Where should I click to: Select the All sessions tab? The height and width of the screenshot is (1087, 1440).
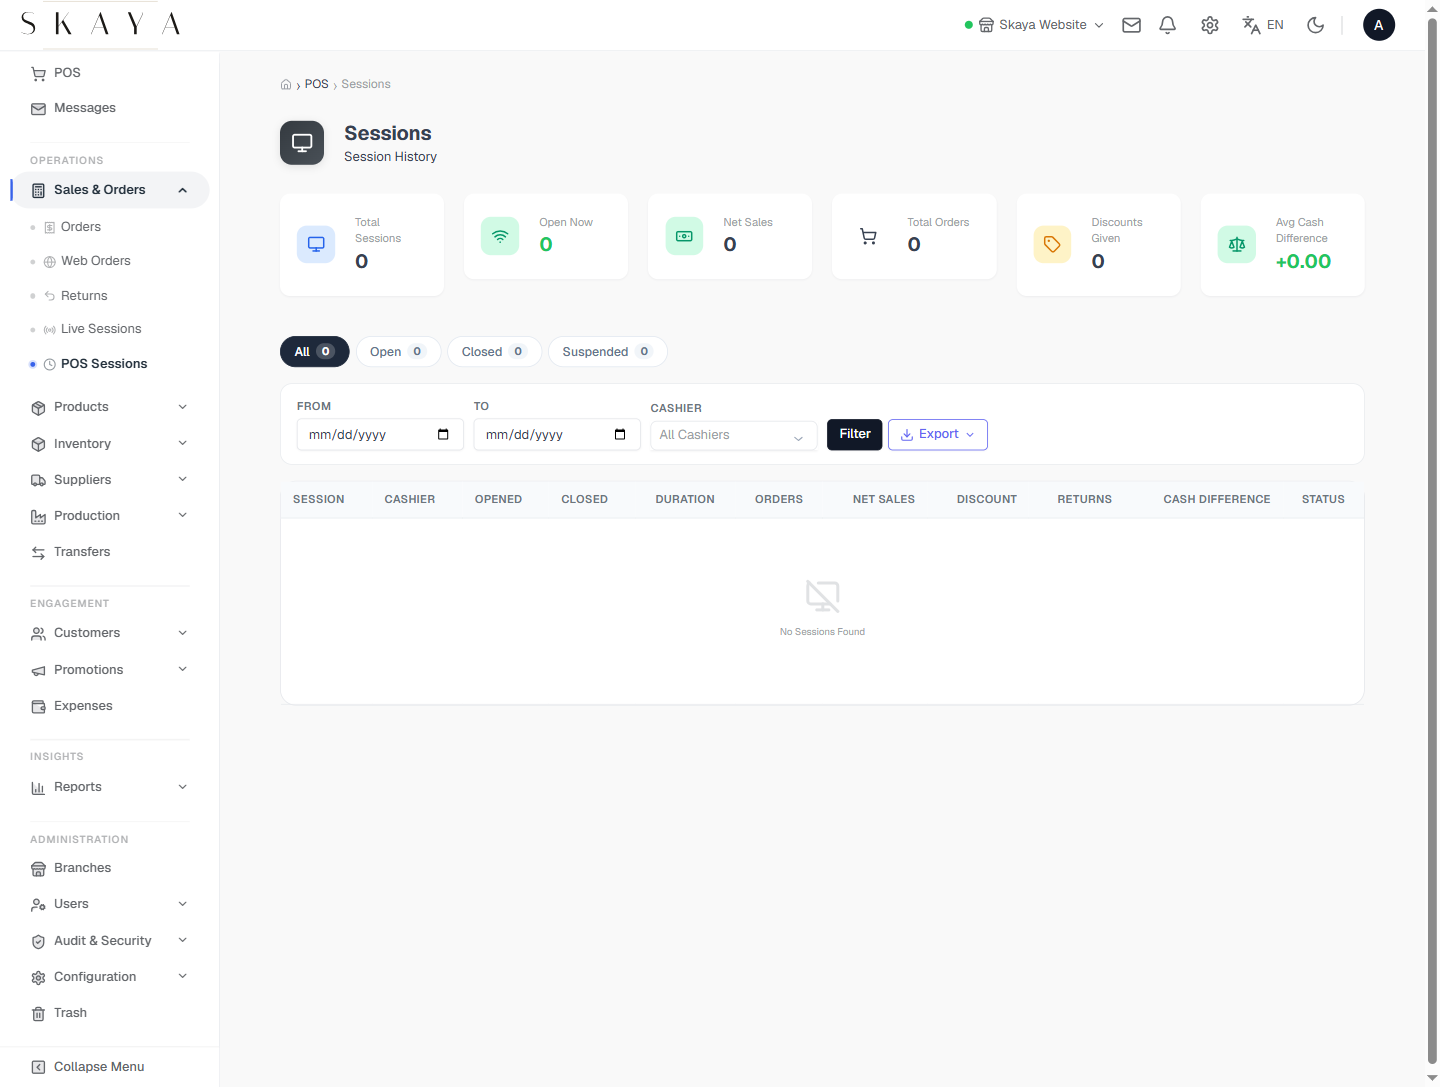(x=315, y=352)
